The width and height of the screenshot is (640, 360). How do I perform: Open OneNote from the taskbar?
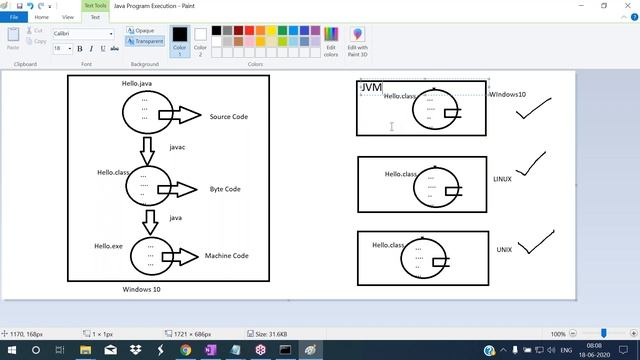[x=211, y=350]
